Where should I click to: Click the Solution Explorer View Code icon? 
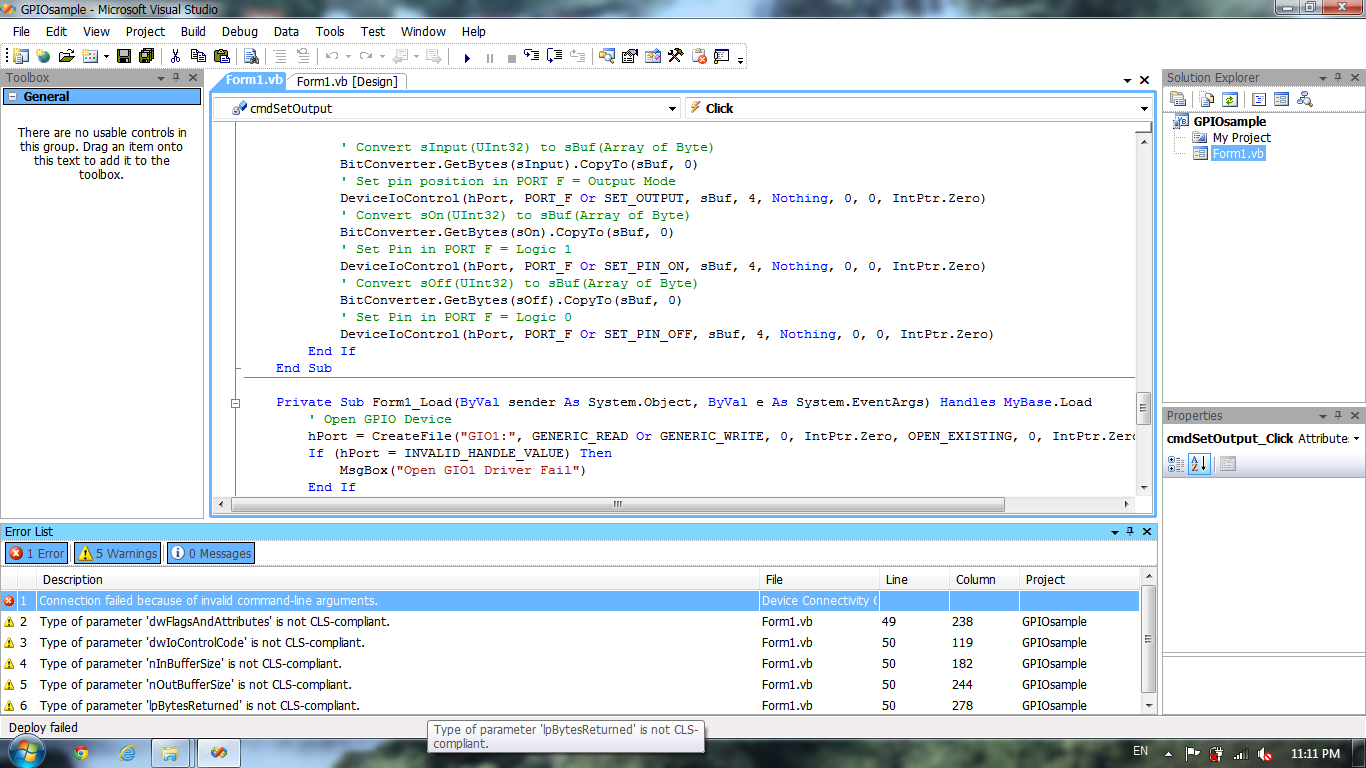tap(1259, 99)
